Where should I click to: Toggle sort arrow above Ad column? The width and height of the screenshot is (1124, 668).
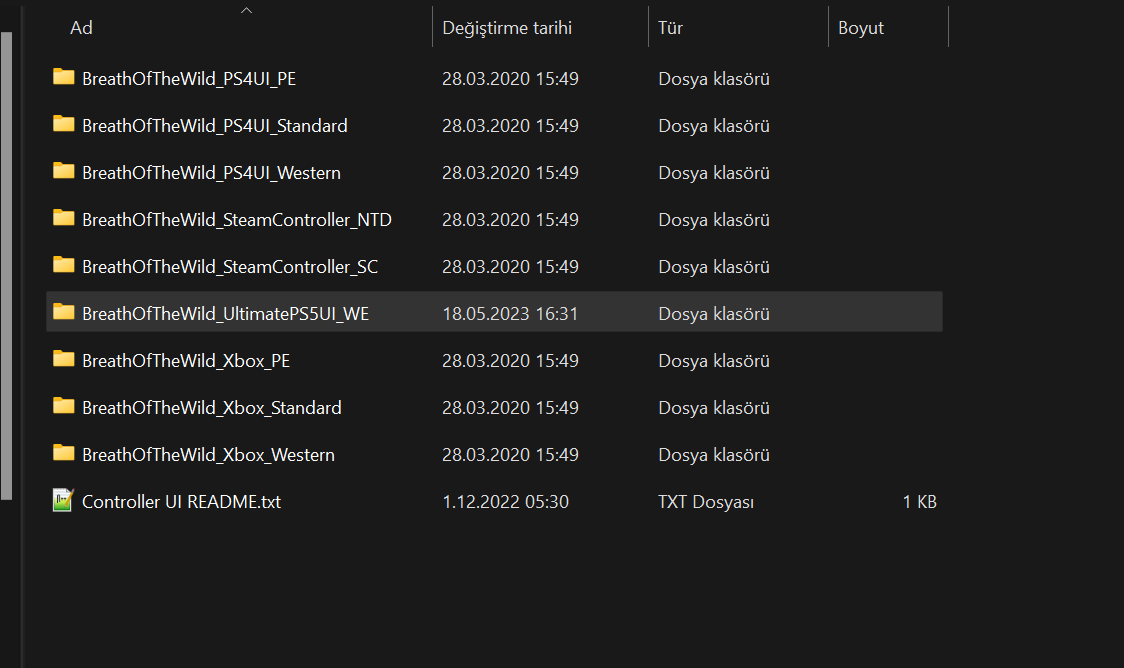click(x=246, y=11)
